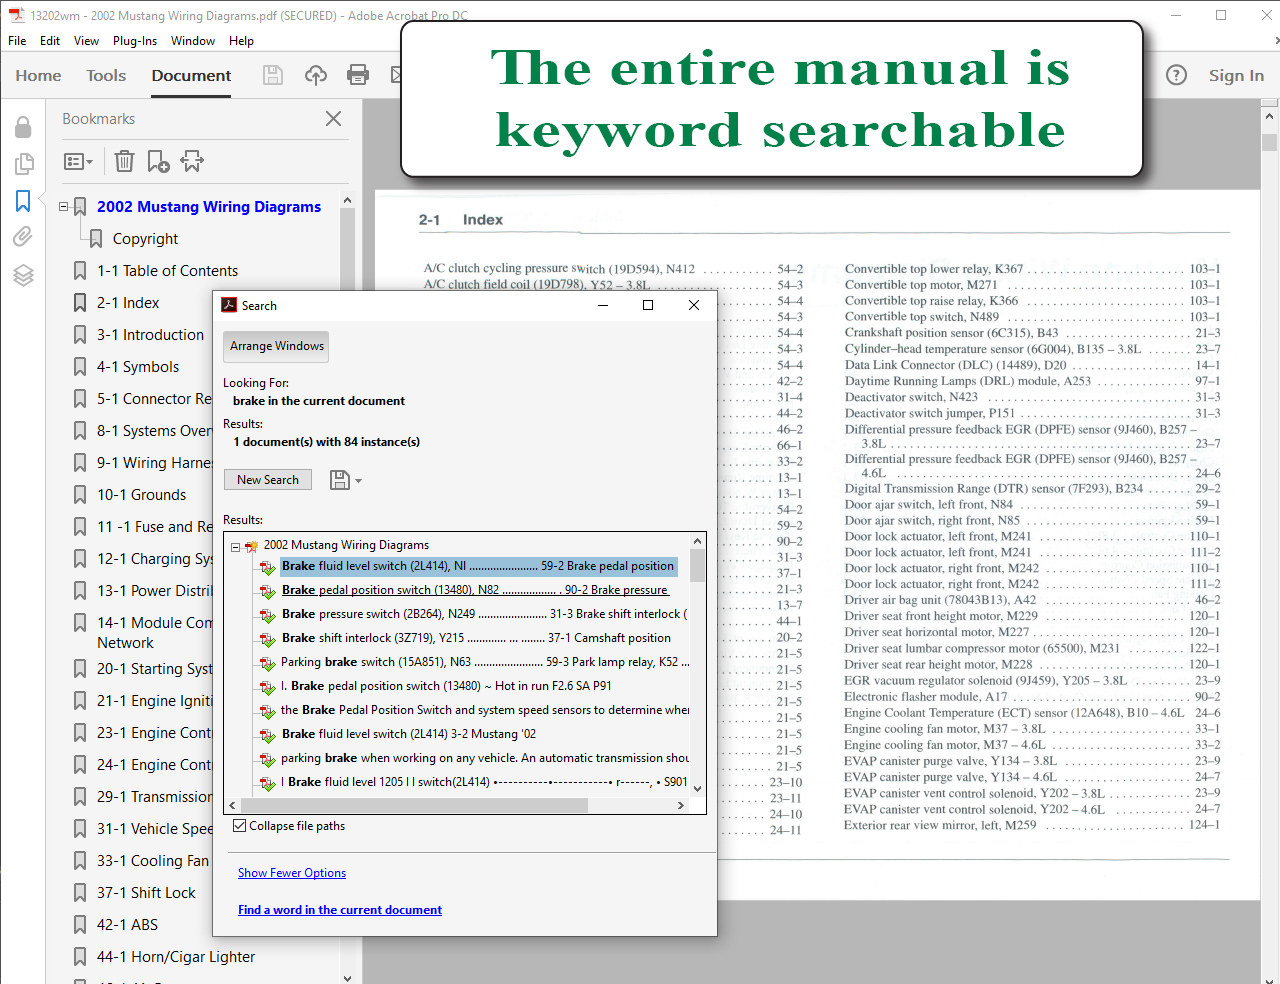Open the View menu
The image size is (1280, 984).
(86, 41)
